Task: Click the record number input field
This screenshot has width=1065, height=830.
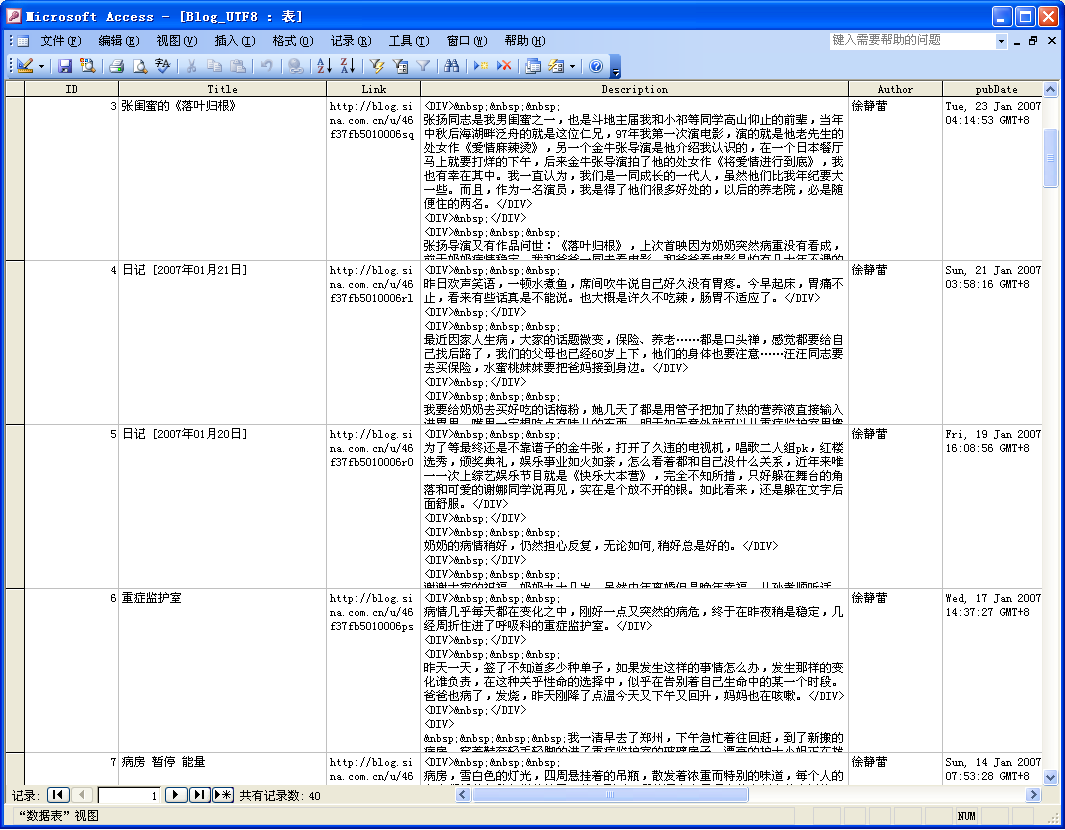Action: coord(129,796)
